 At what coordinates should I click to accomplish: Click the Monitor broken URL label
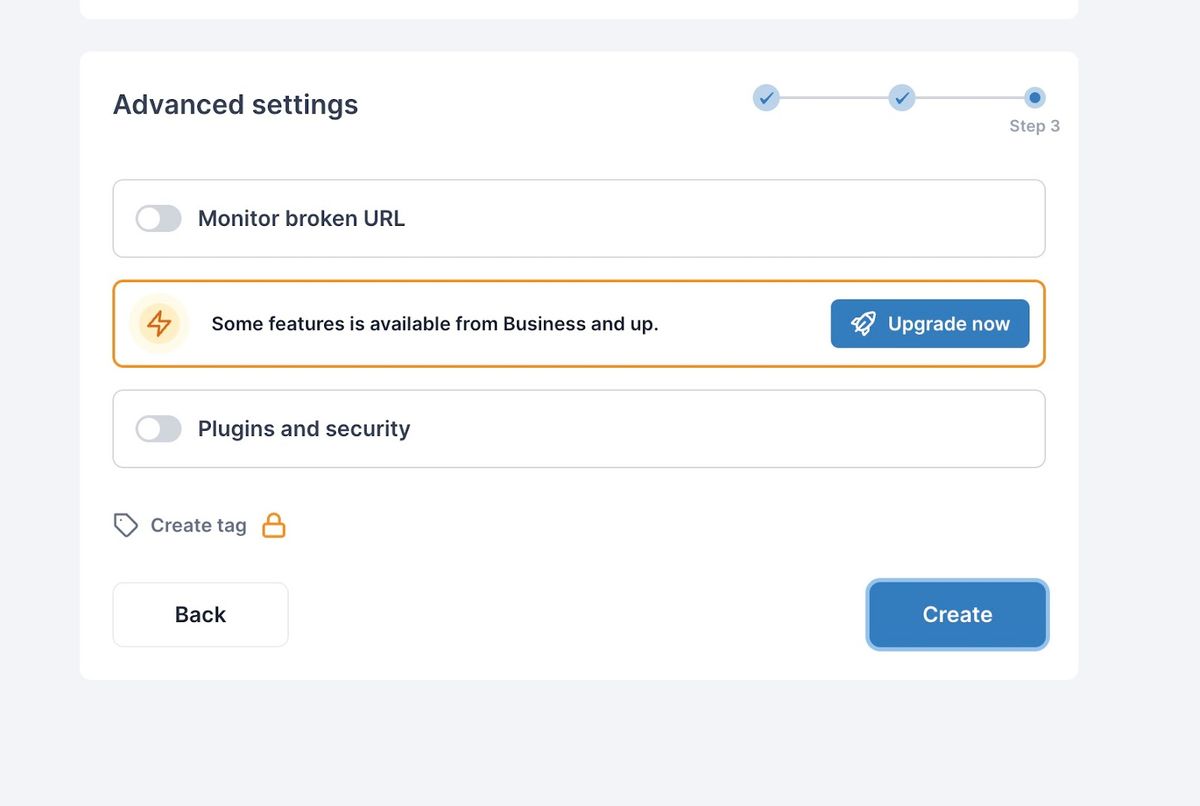301,219
